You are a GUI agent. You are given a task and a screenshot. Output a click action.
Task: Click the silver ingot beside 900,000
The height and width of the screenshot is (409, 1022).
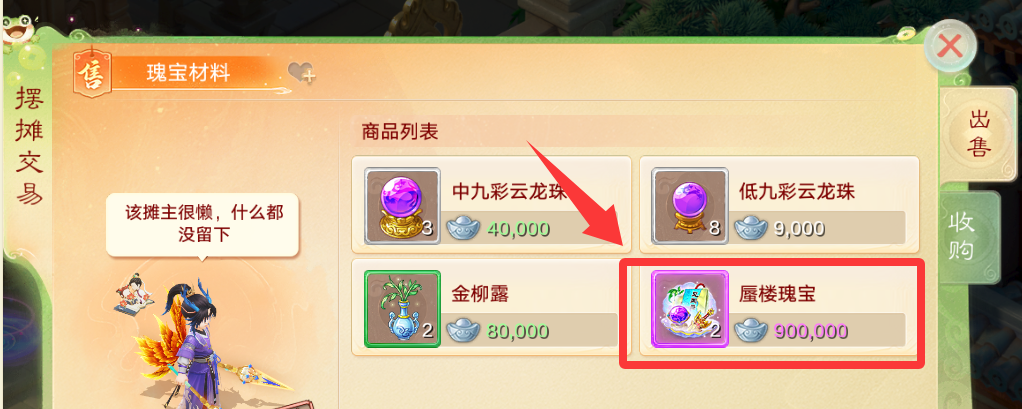(750, 331)
